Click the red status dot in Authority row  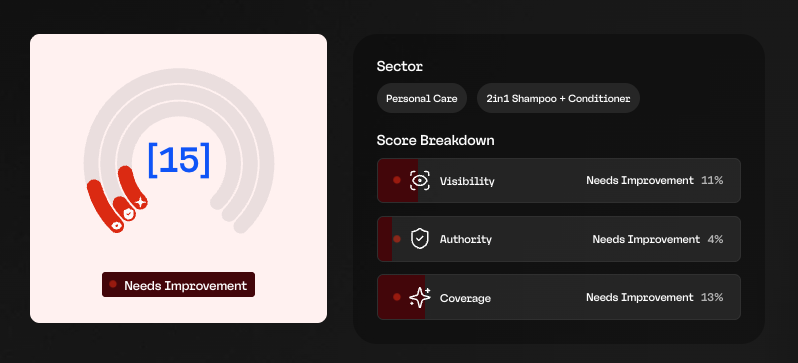(x=397, y=239)
